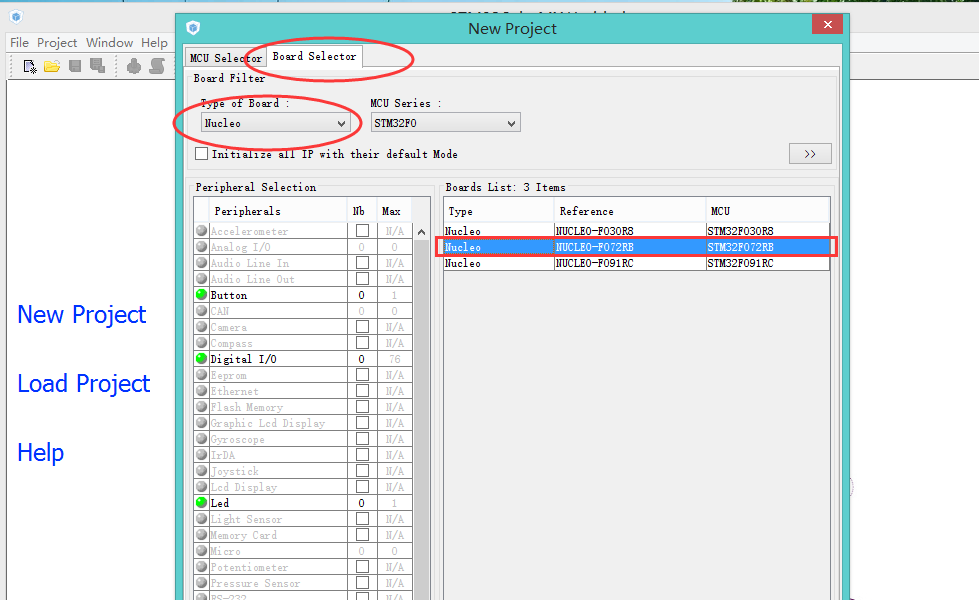Click the Generate Report scroll icon
The image size is (979, 600).
pos(157,66)
